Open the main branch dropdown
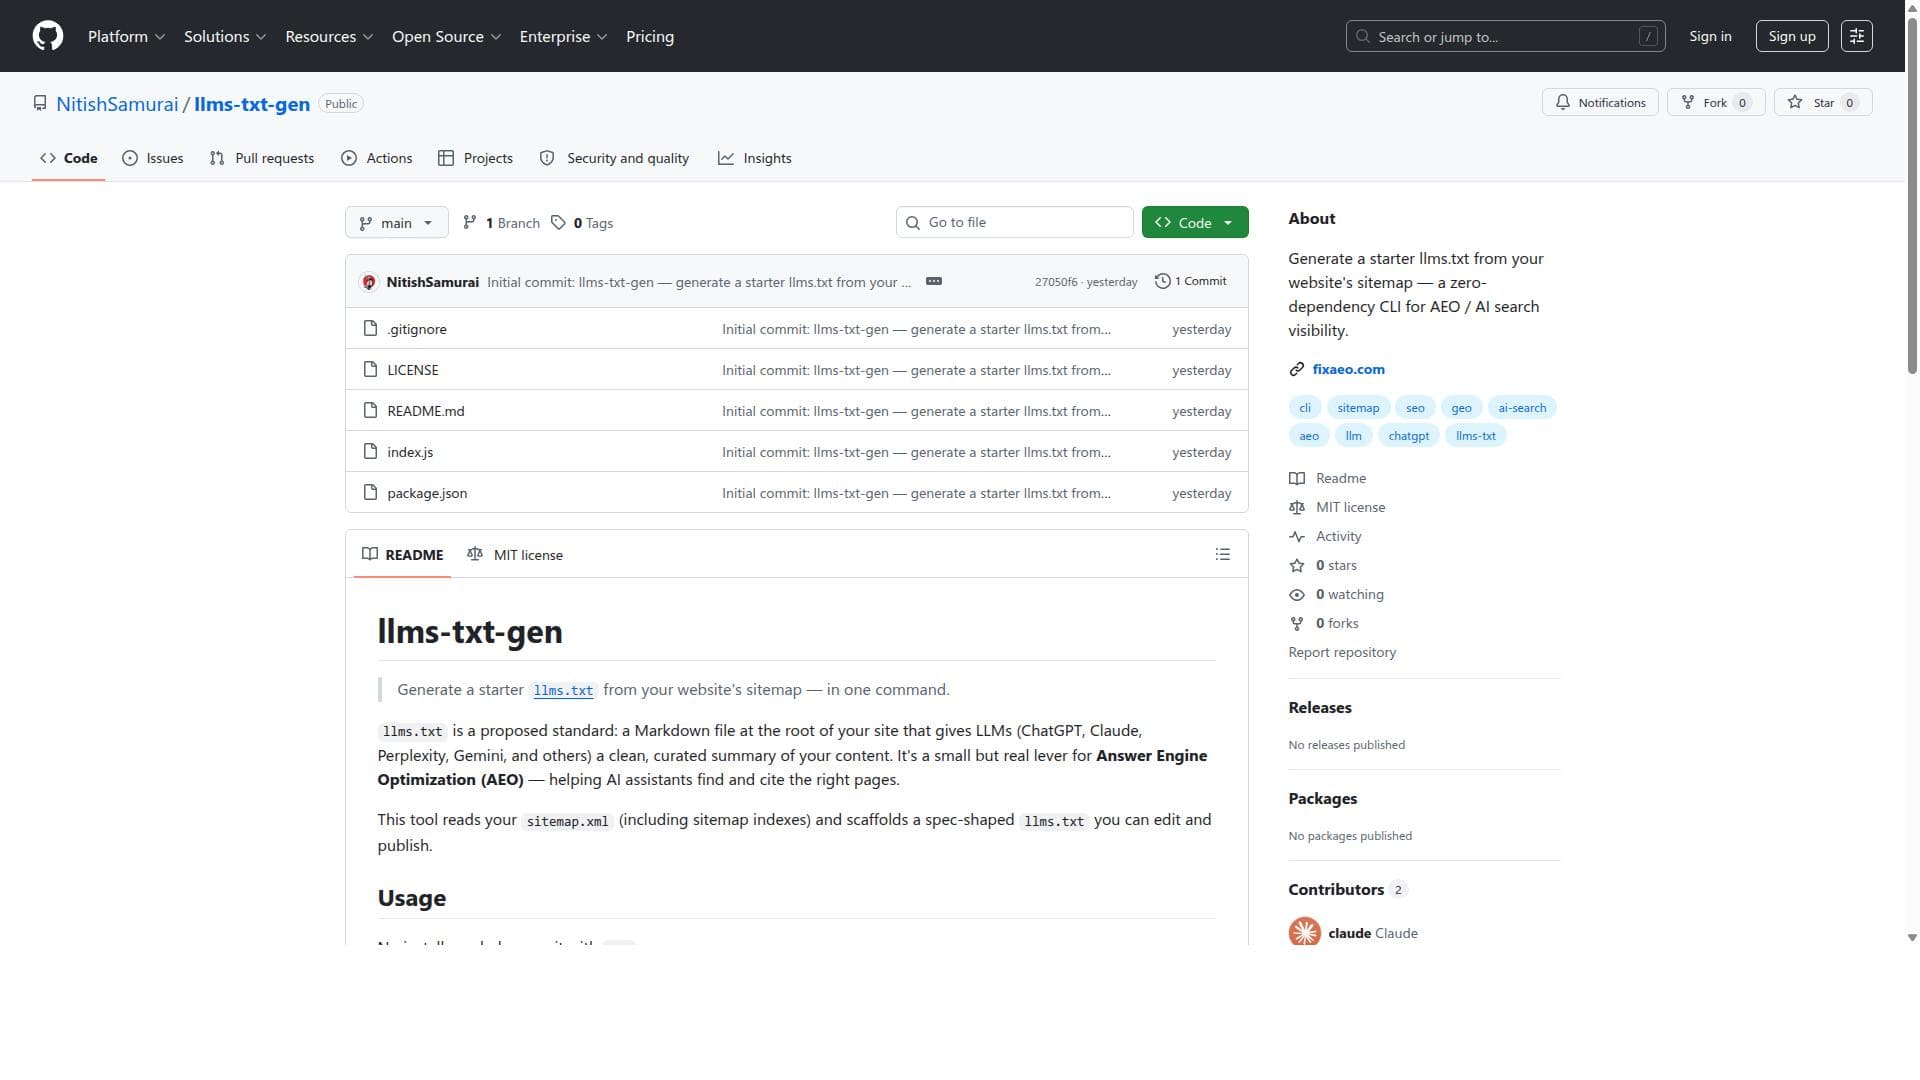 (396, 222)
